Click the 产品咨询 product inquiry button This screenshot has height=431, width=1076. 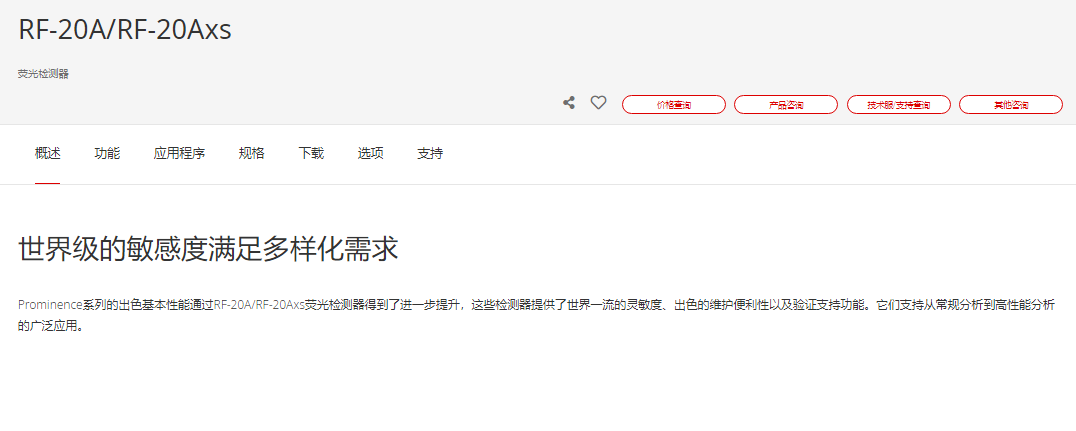786,104
